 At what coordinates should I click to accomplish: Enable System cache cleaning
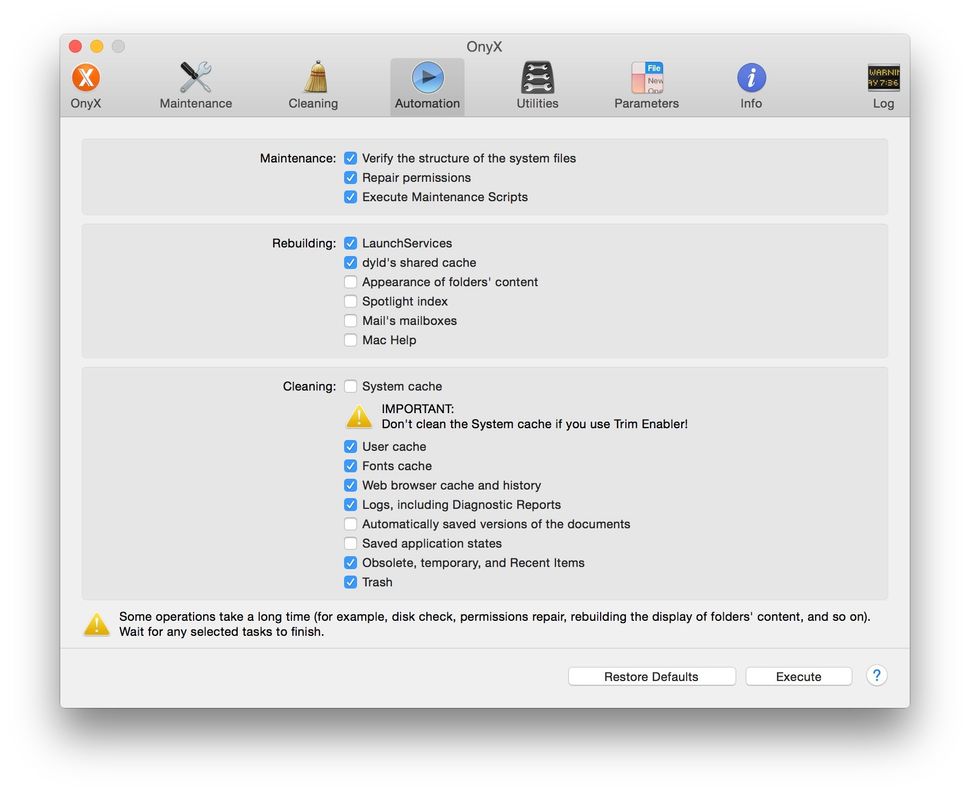(x=350, y=386)
